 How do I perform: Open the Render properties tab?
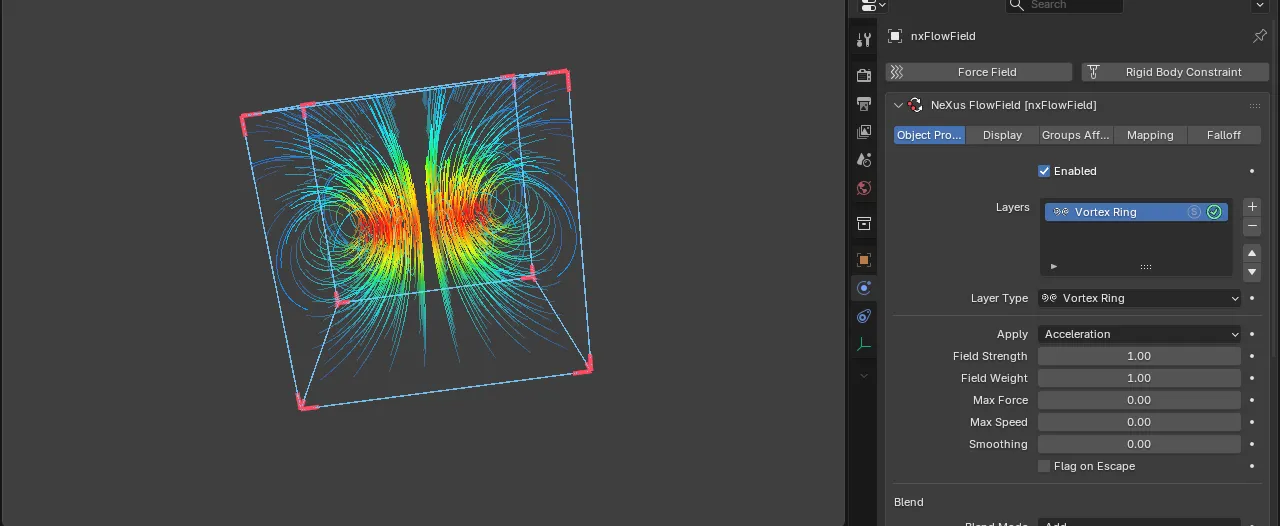click(x=864, y=75)
